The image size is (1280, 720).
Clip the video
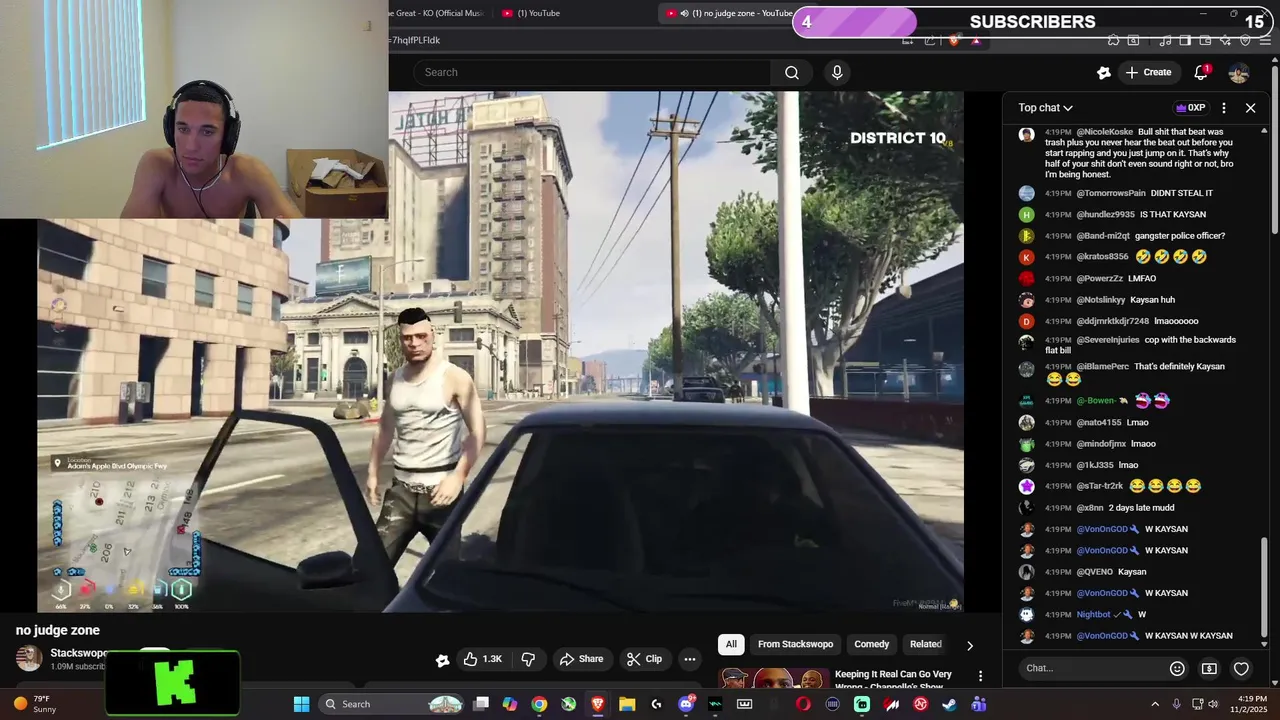point(644,659)
